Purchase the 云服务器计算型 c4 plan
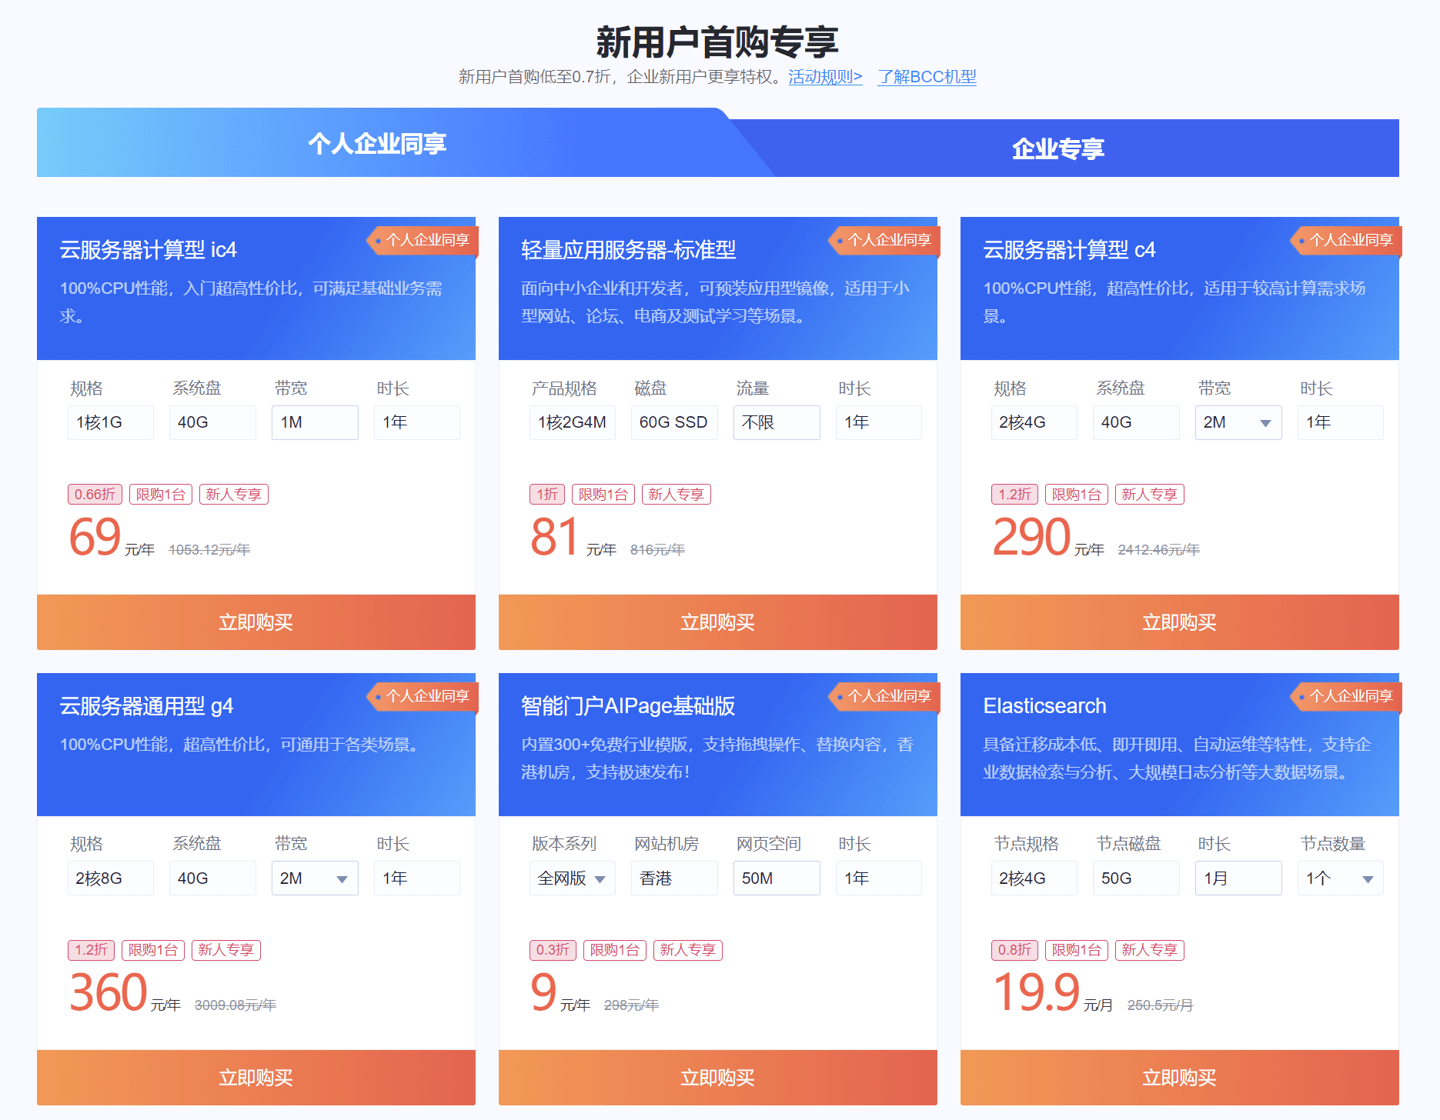The image size is (1440, 1120). point(1179,622)
